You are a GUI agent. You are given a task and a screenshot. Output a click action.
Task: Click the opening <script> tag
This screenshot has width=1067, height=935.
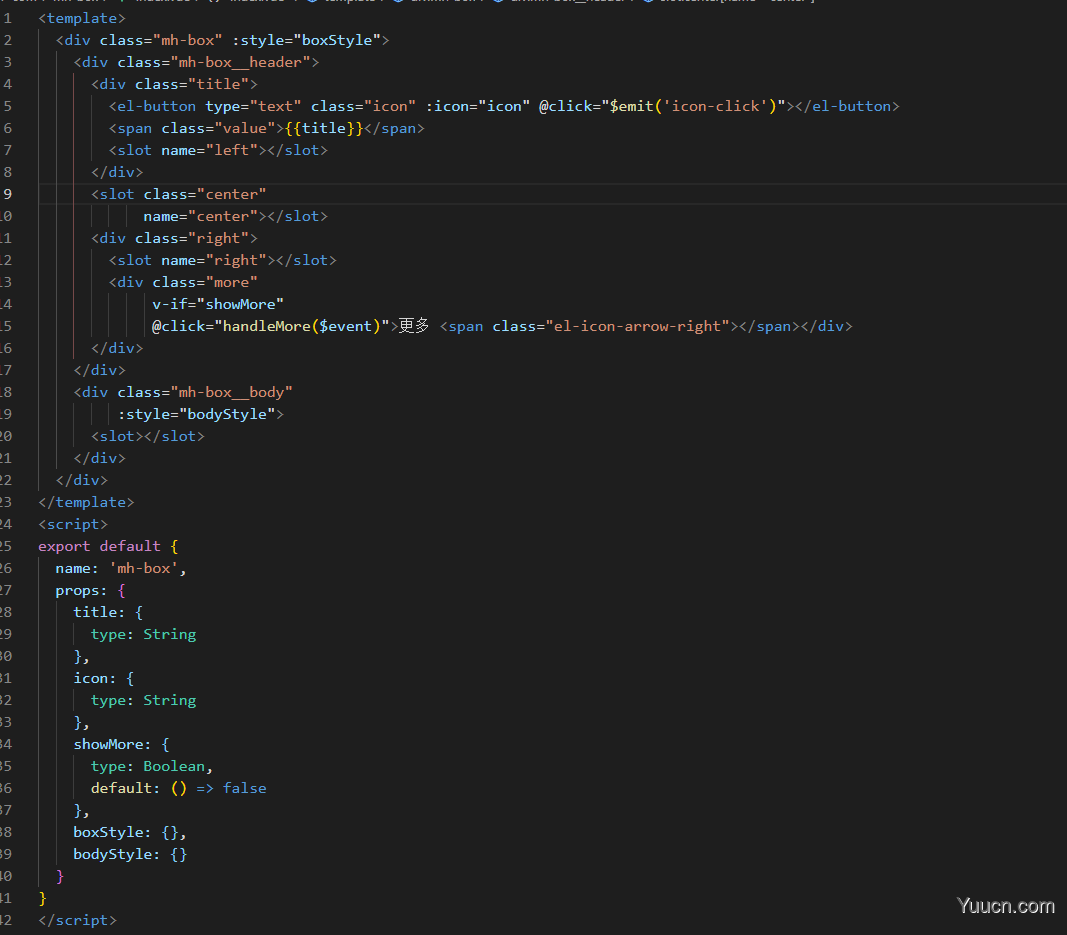[x=73, y=524]
